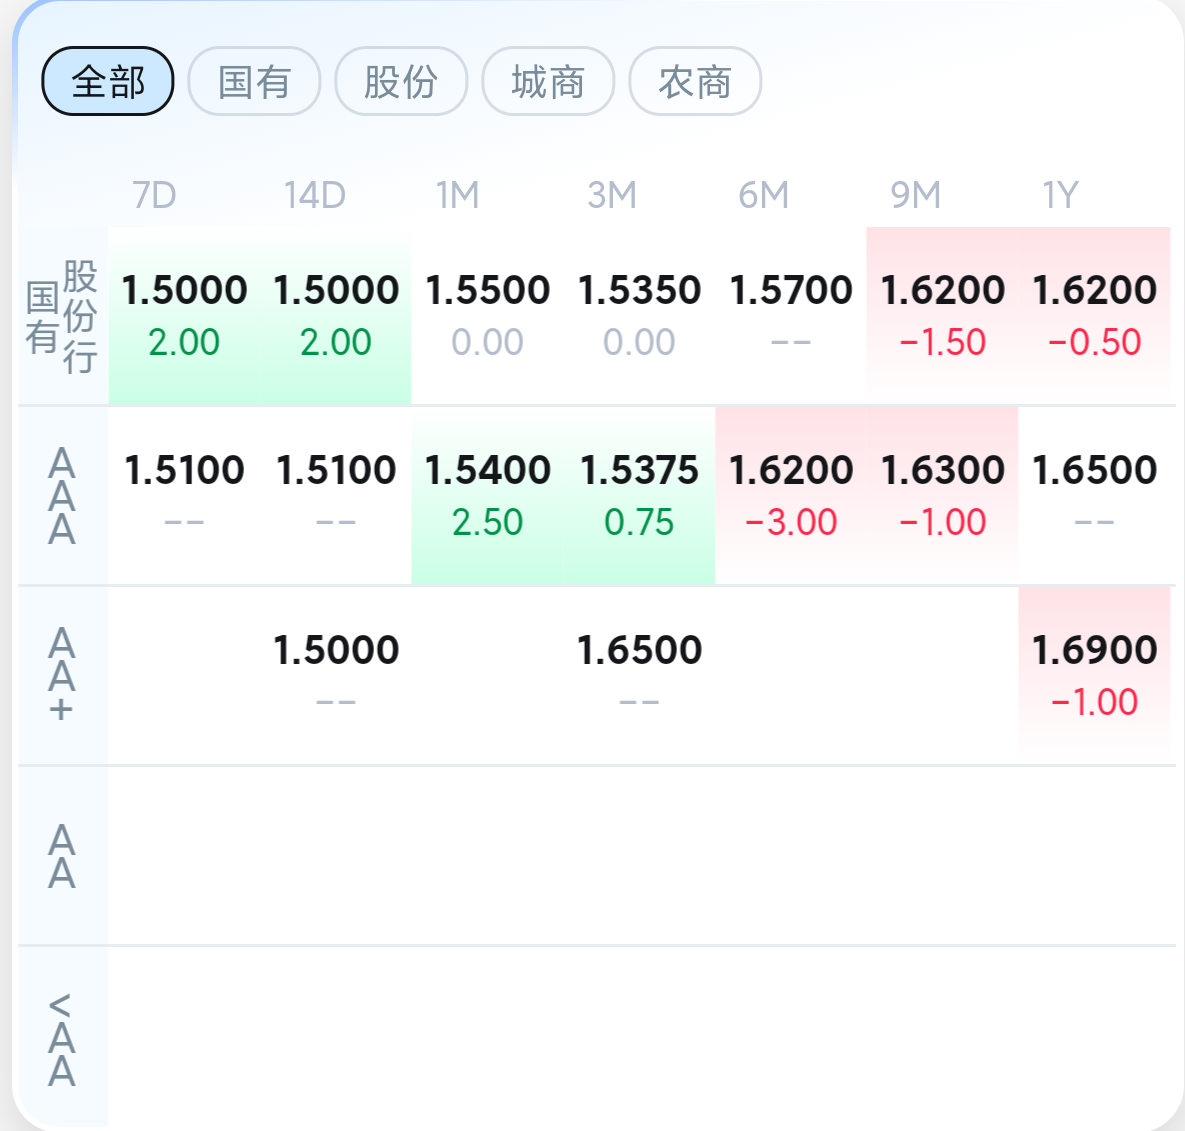Open 国有股份行 7D rate 1.5000 cell

point(184,316)
